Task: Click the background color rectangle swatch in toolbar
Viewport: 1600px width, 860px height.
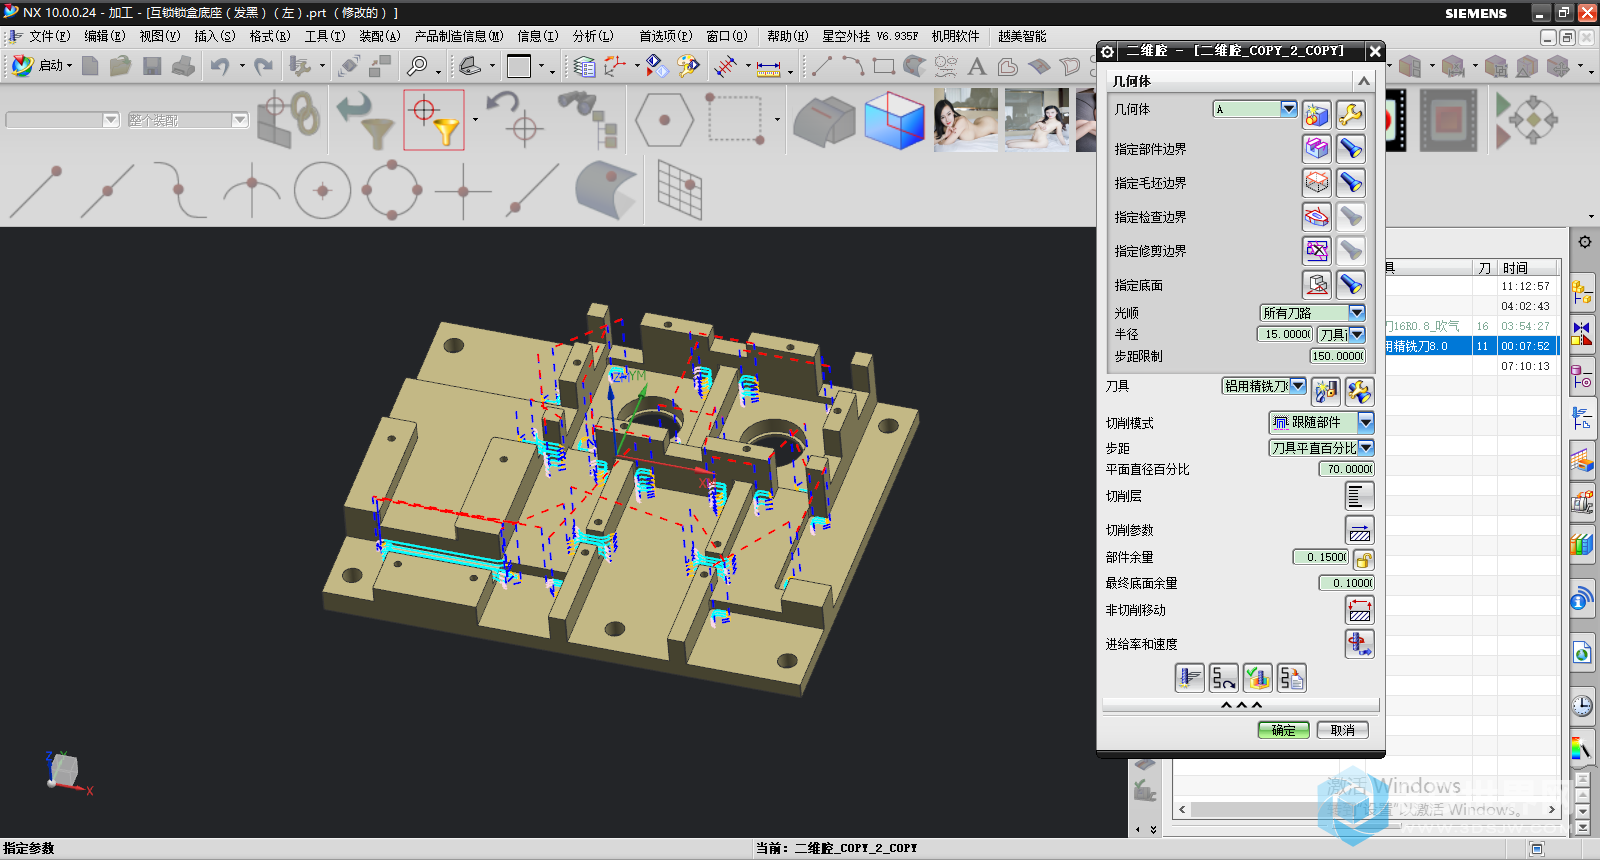Action: [x=519, y=66]
